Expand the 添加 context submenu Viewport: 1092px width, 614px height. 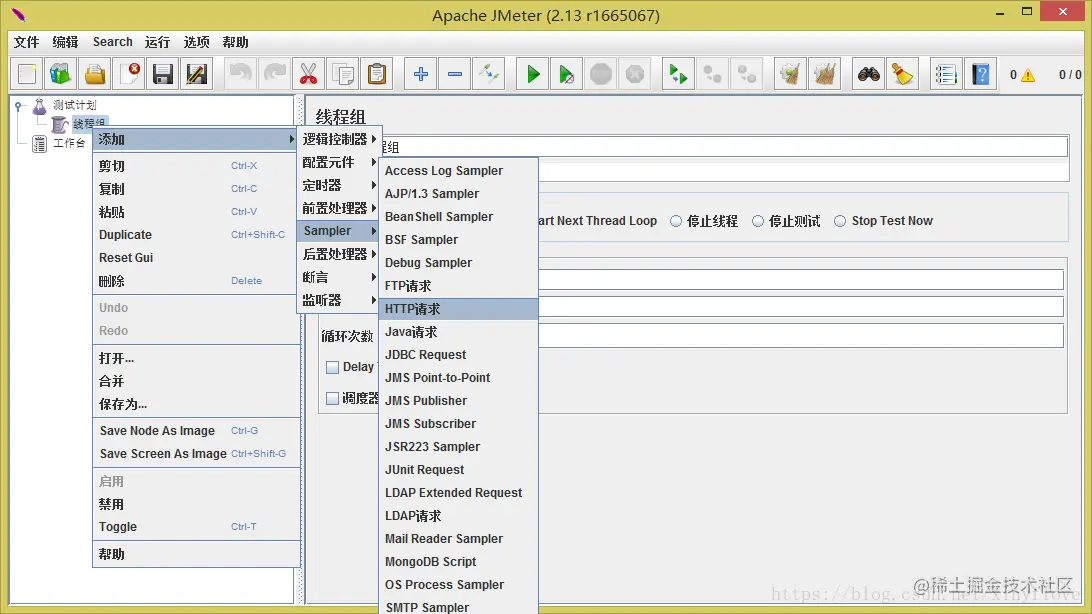[196, 139]
